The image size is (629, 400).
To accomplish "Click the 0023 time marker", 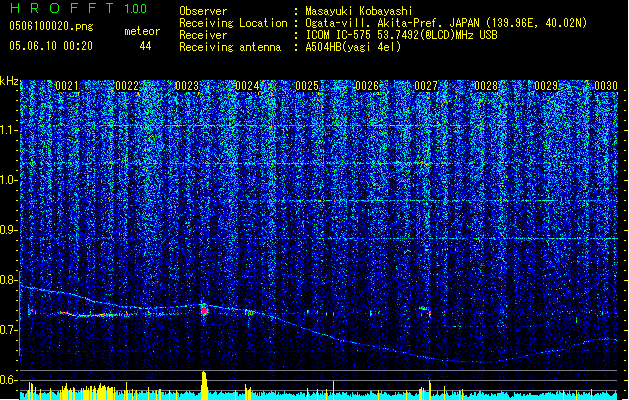I will 187,86.
